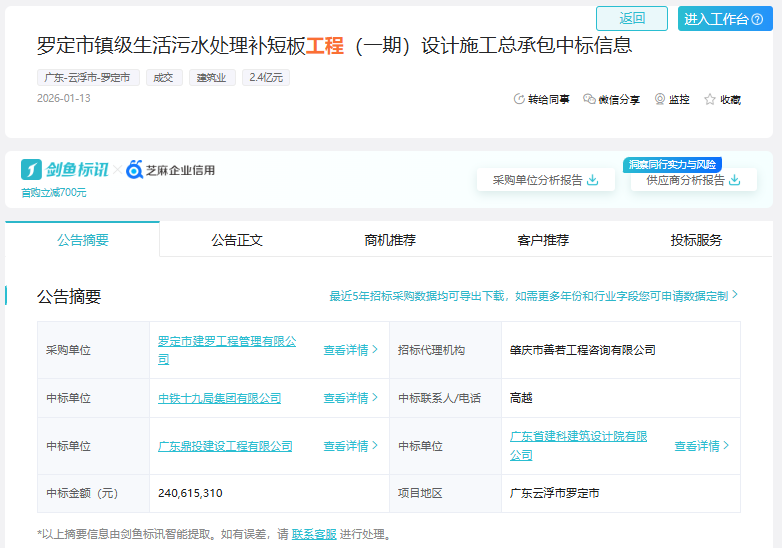
Task: Switch to the 公告正文 tab
Action: (237, 240)
